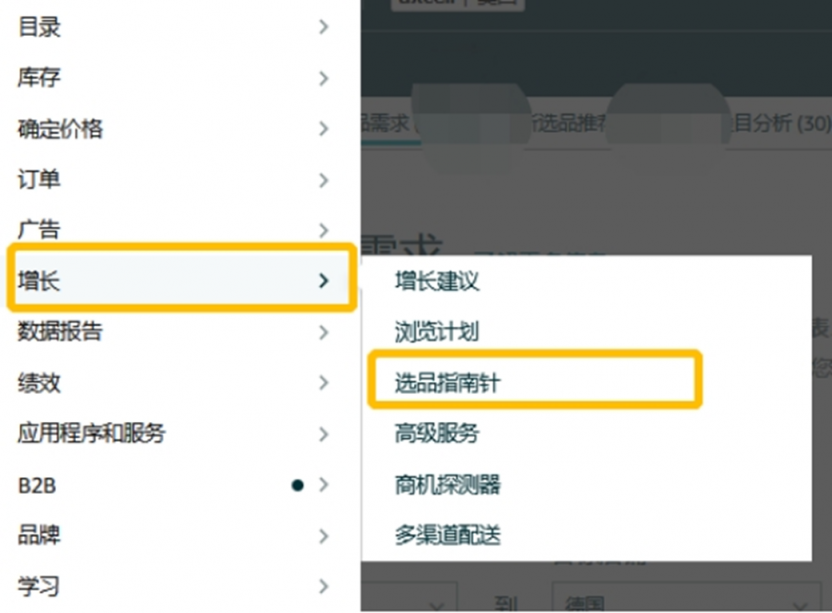Click the chevron next to 数据报告

tap(324, 332)
